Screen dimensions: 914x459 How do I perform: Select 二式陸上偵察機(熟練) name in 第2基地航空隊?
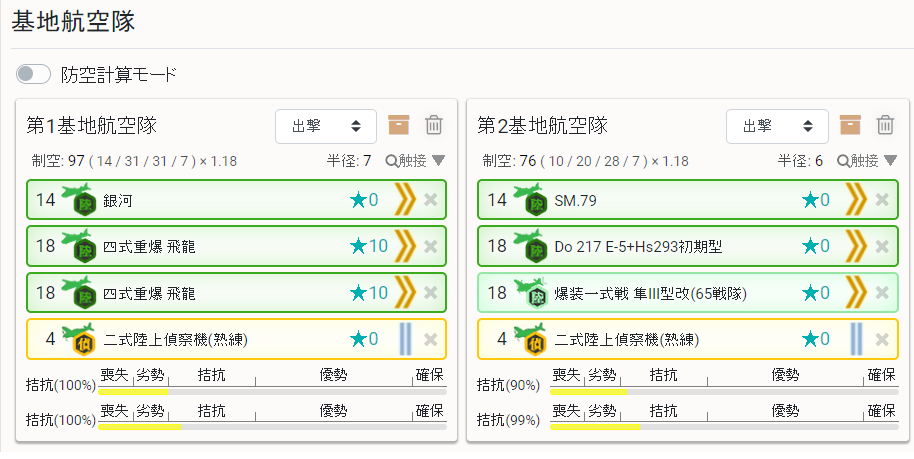point(627,339)
